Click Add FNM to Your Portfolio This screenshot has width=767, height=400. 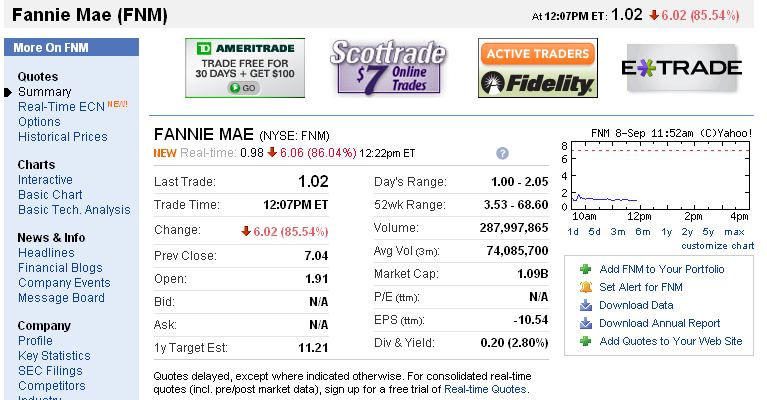coord(662,269)
